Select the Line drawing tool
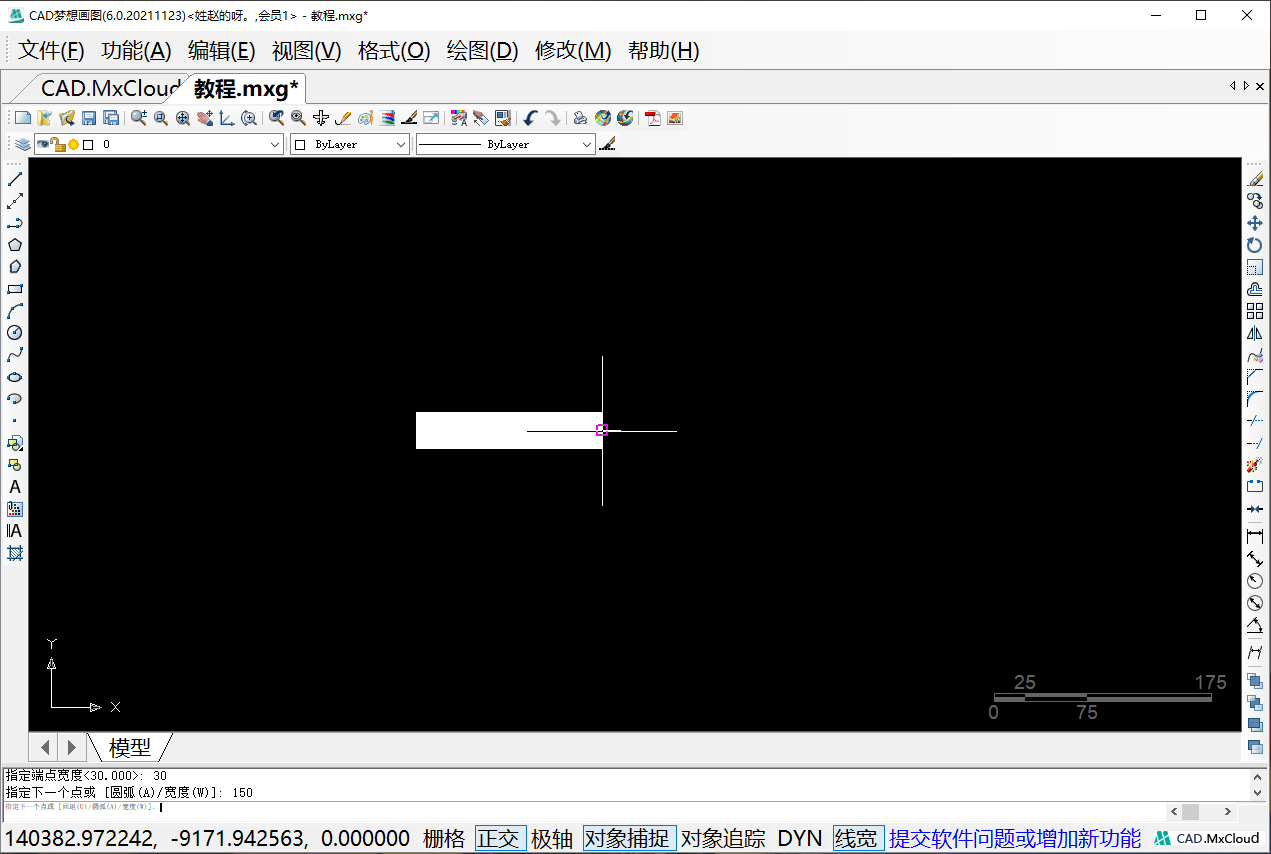1271x854 pixels. 15,179
